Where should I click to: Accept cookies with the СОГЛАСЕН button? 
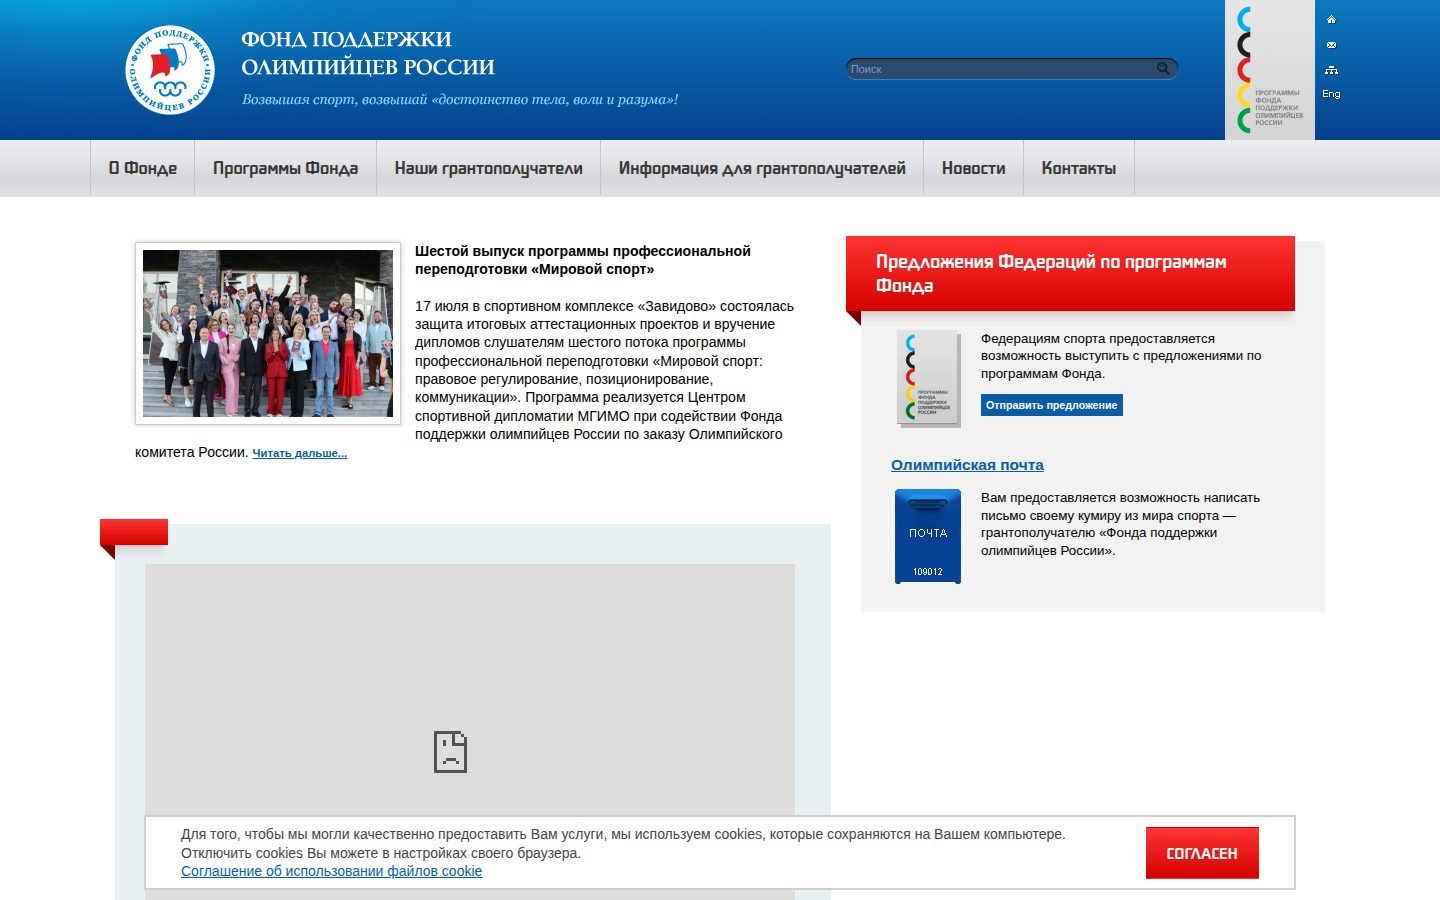(1202, 853)
